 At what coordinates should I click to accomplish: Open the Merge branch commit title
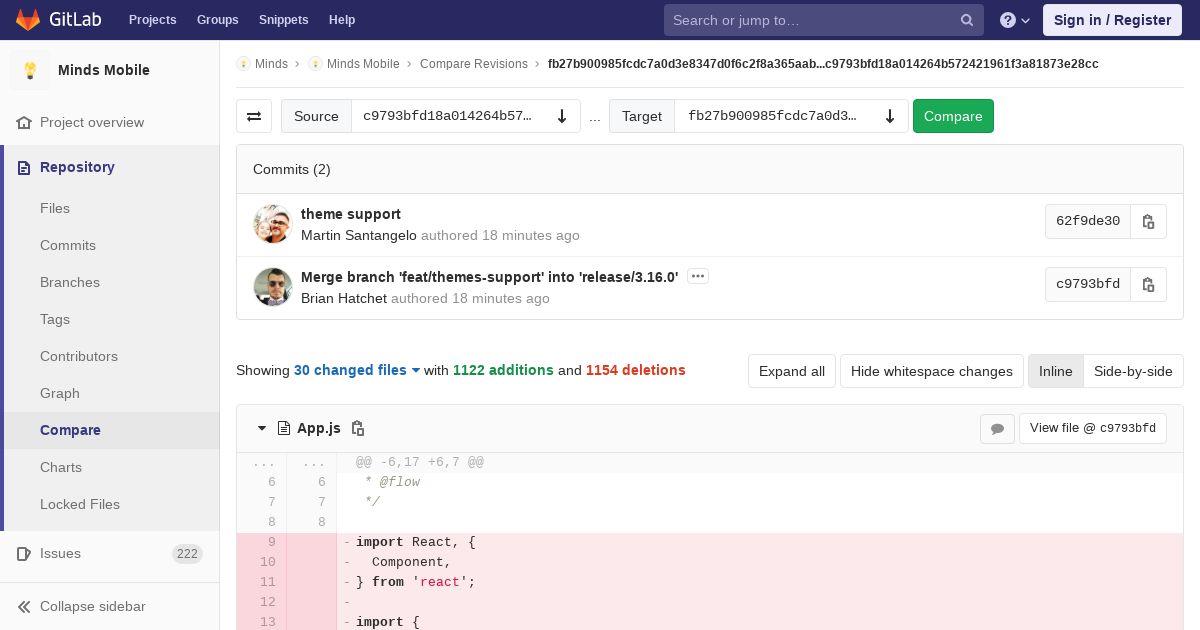click(490, 277)
